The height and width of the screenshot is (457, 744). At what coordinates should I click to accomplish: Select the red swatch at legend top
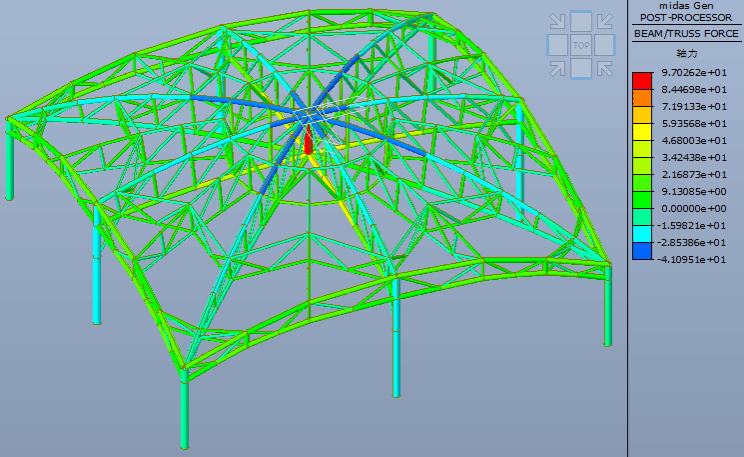(x=641, y=80)
